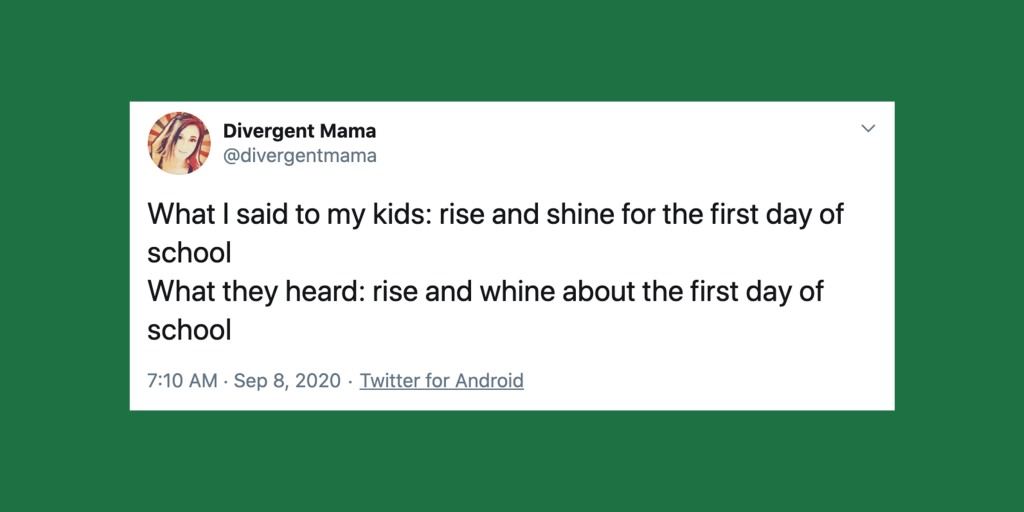Open the Twitter for Android source link
Screen dimensions: 1024x512
click(441, 380)
